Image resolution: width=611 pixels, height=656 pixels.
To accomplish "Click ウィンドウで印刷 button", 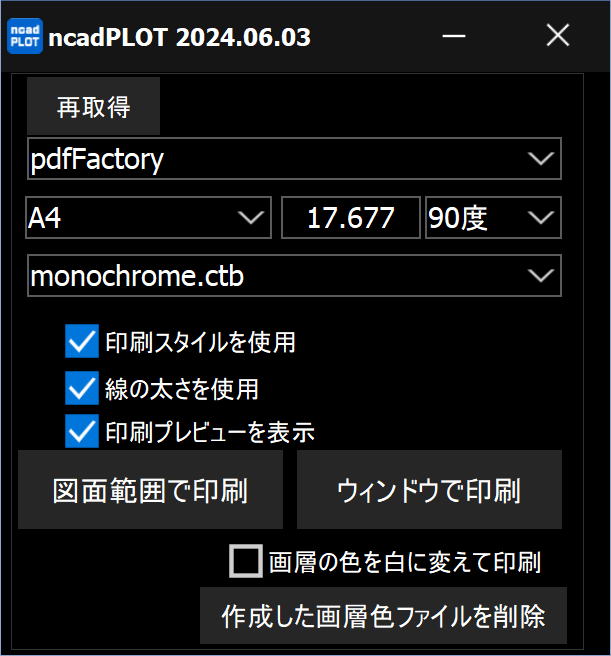I will (x=429, y=489).
